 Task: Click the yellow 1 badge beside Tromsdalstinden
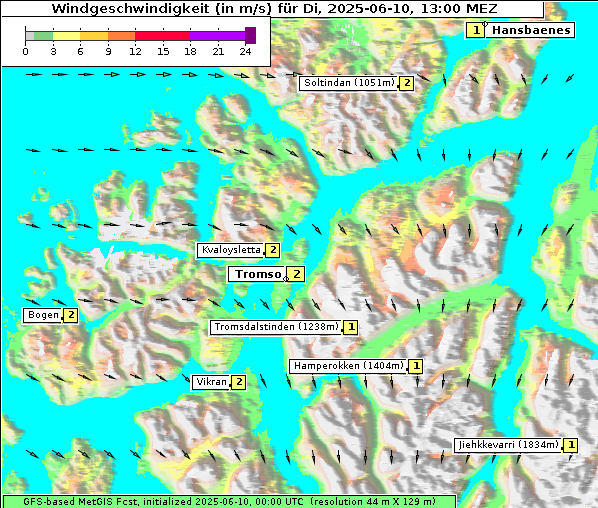(x=350, y=327)
